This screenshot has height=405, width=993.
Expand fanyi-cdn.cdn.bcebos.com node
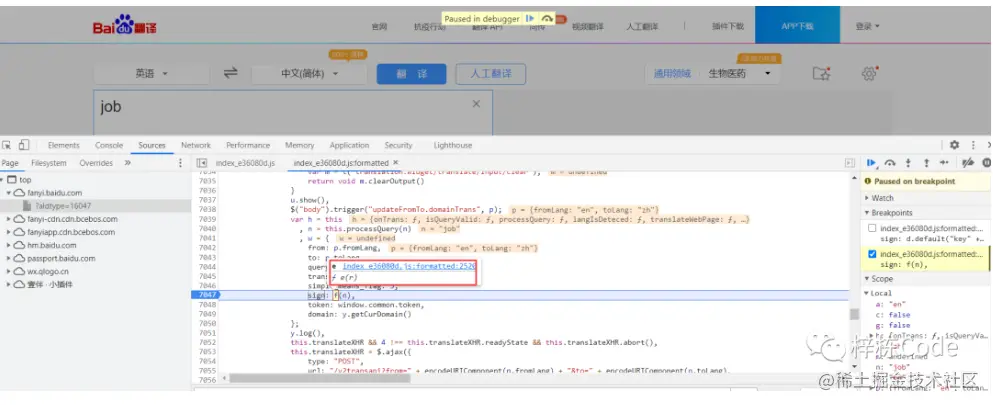(x=9, y=219)
